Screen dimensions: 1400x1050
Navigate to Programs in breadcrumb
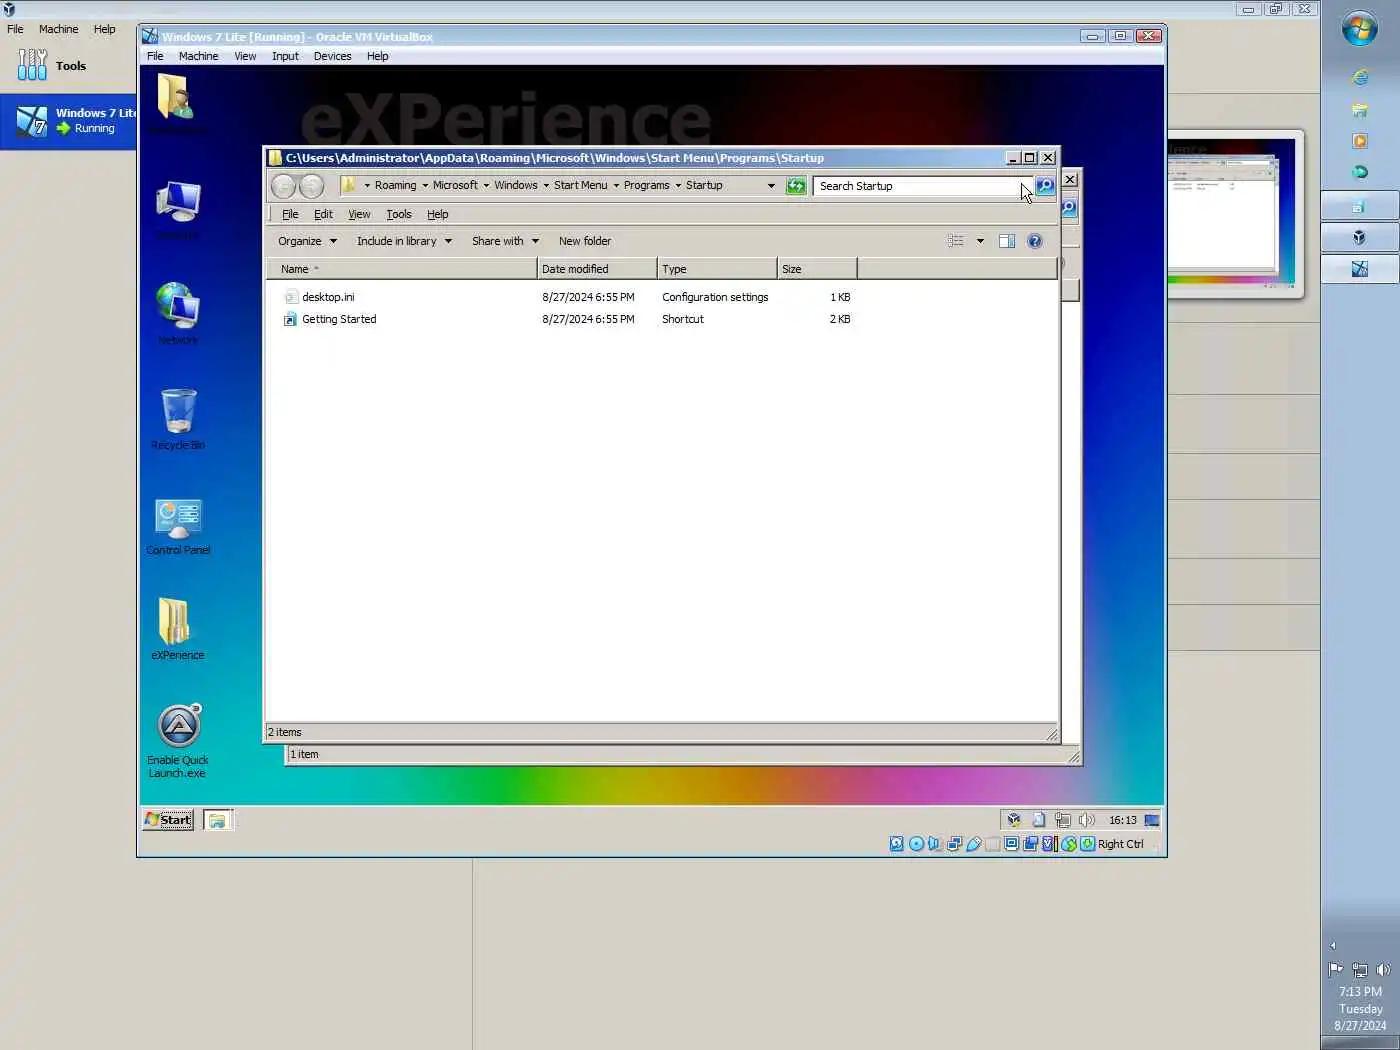647,186
